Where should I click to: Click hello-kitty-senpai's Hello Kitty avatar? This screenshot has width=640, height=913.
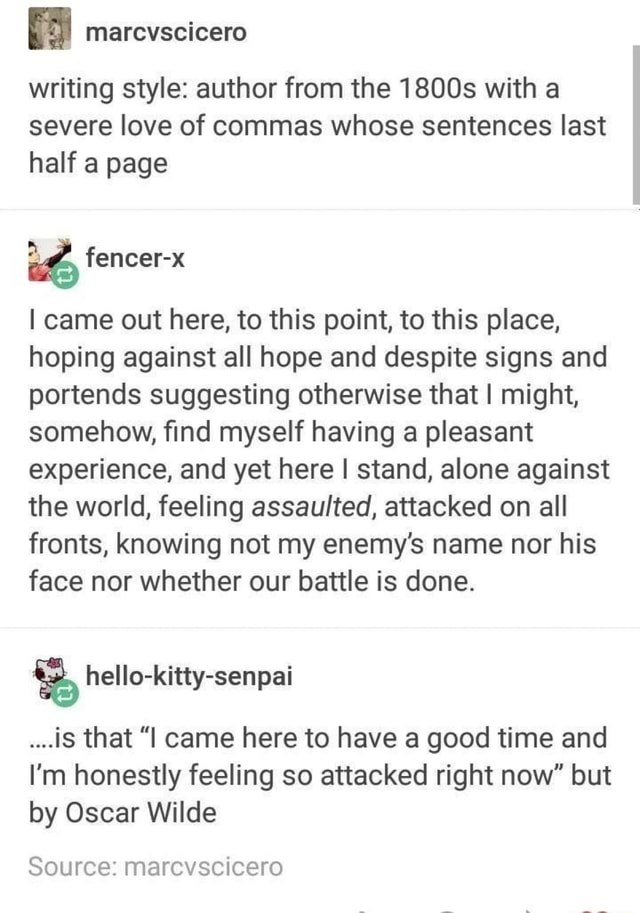pos(49,678)
